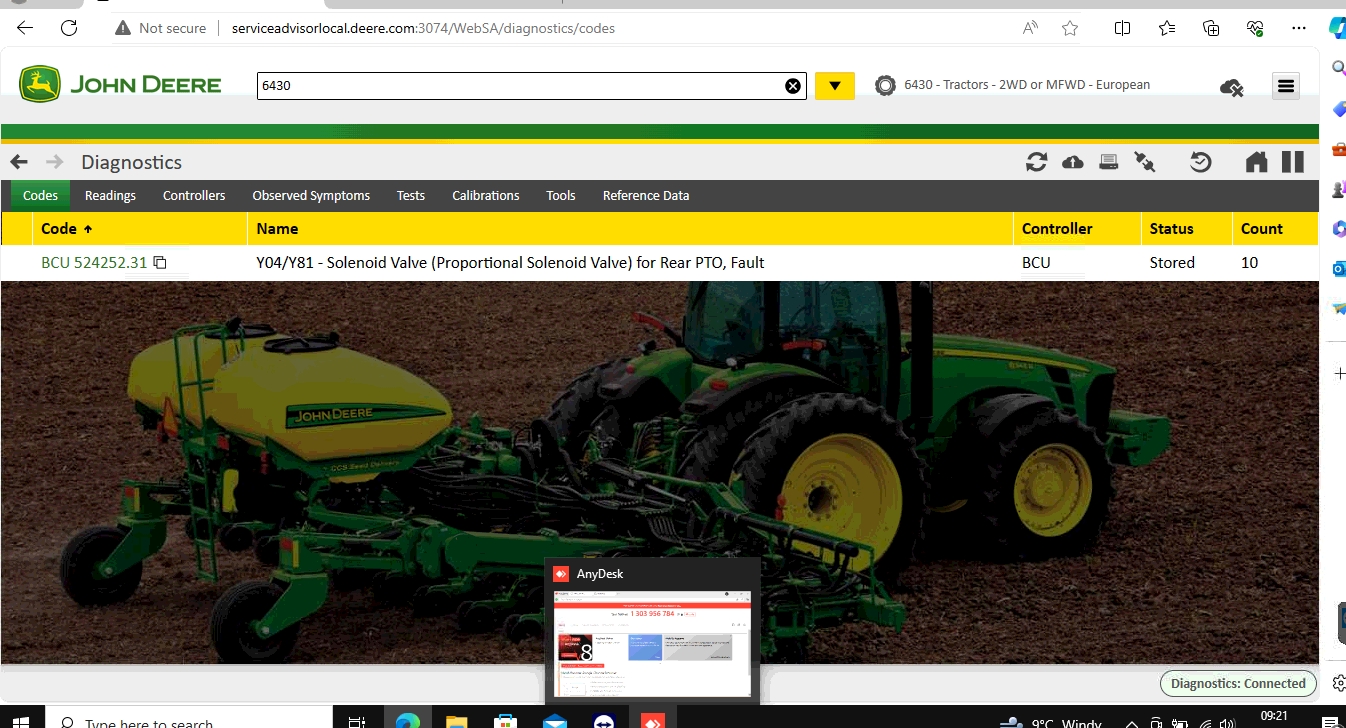
Task: Copy the BCU 524252.31 code
Action: tap(160, 261)
